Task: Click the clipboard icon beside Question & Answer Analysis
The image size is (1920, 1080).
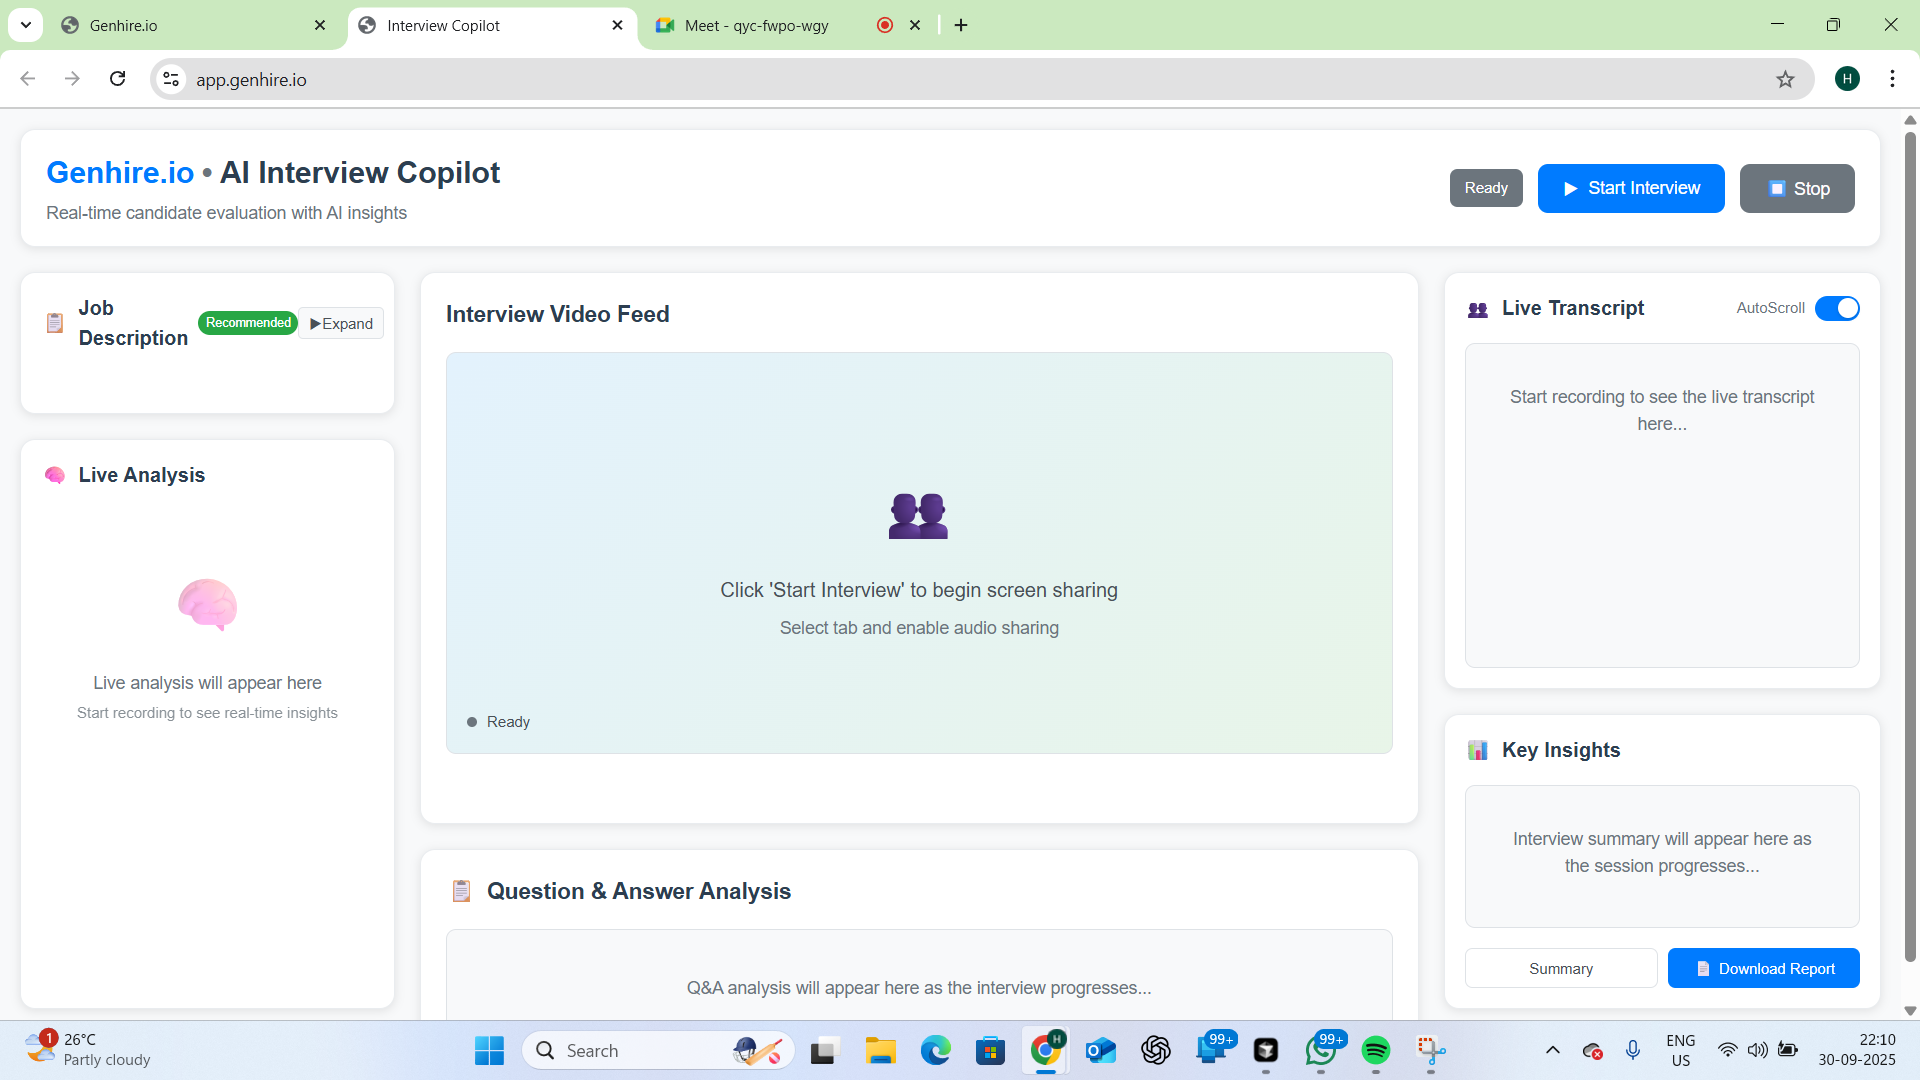Action: [461, 890]
